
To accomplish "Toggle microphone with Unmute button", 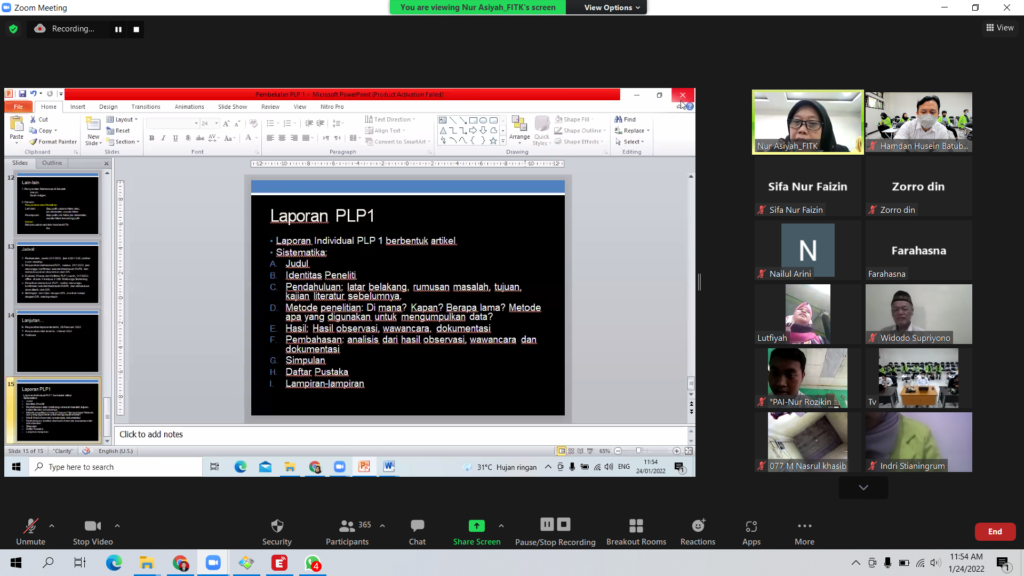I will coord(31,532).
